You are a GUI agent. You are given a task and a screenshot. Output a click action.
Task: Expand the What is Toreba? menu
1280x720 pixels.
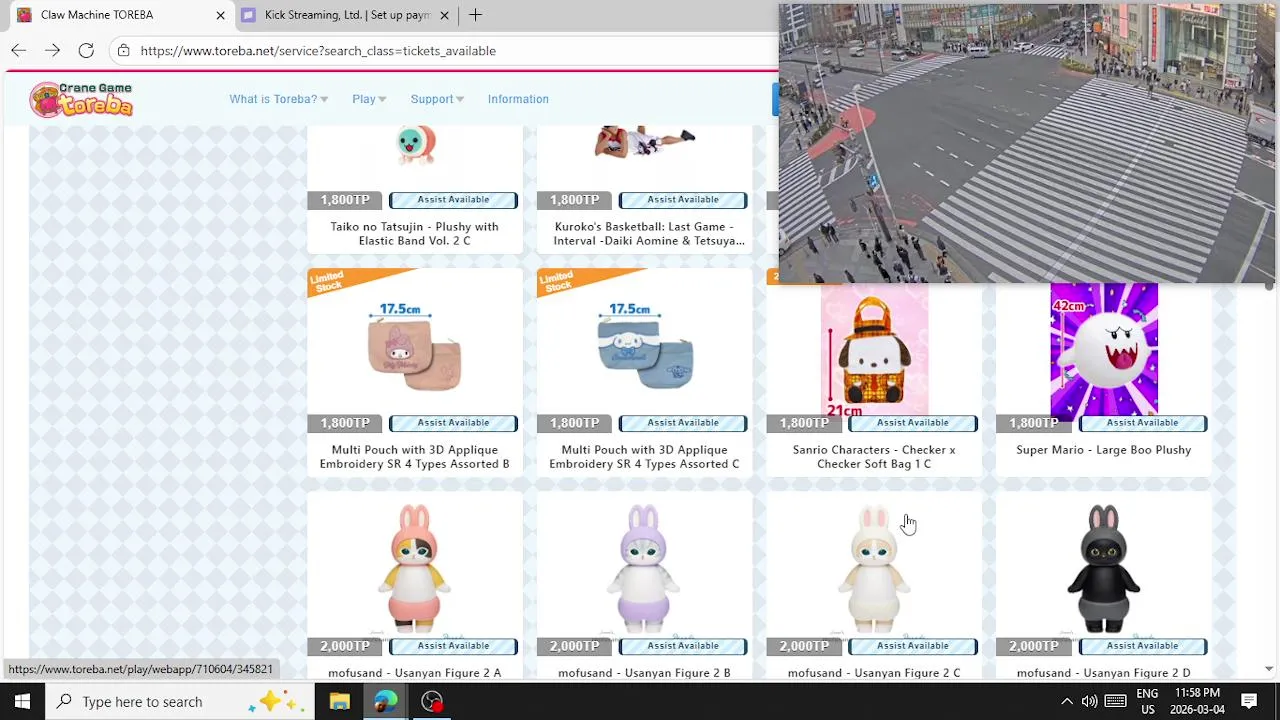pos(278,99)
